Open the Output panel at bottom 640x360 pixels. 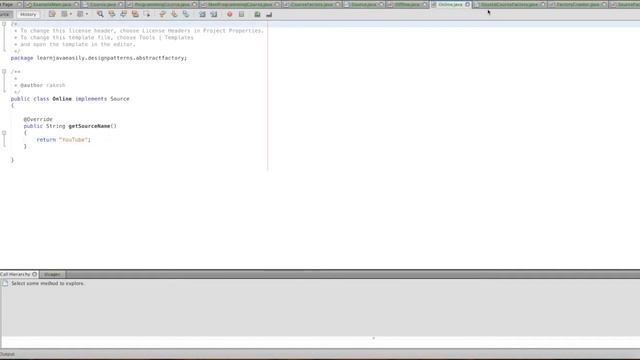coord(7,354)
